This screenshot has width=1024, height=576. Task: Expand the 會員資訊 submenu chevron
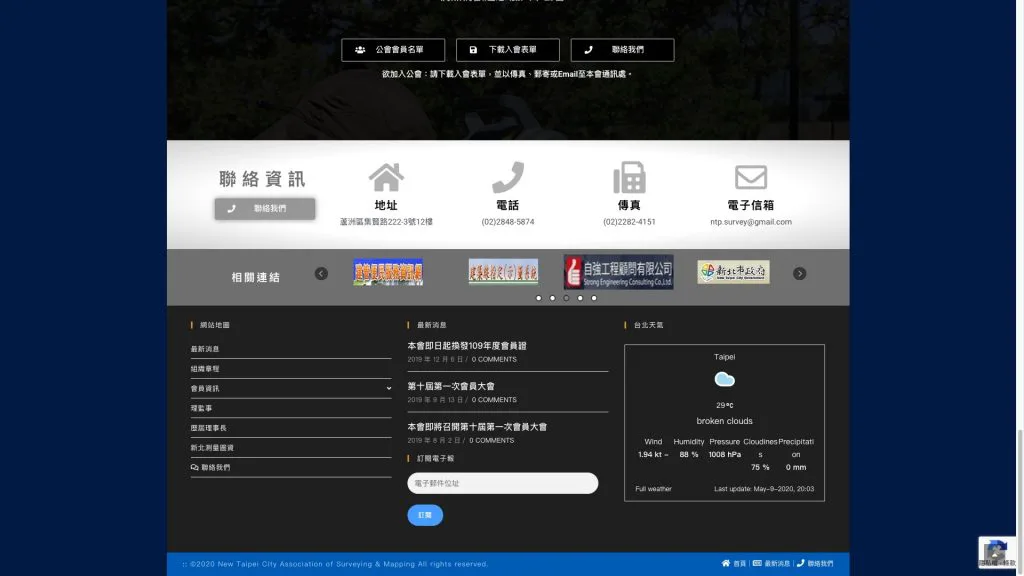tap(389, 388)
